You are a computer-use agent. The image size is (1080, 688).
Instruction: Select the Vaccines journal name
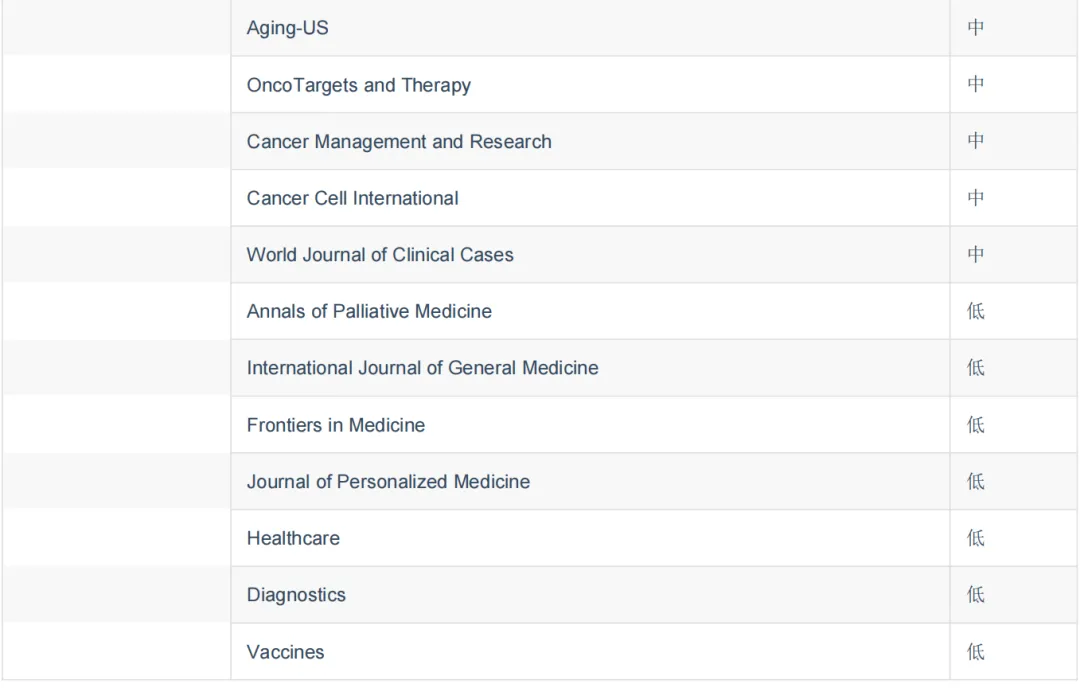point(285,652)
